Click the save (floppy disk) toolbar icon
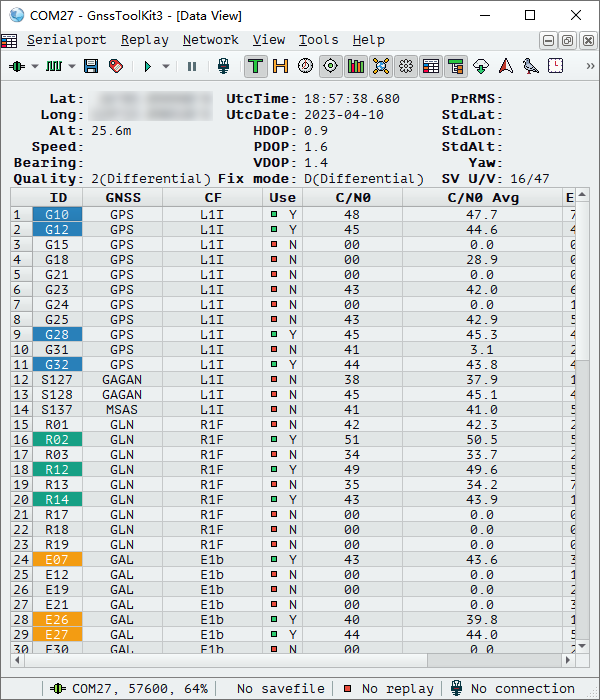Viewport: 600px width, 700px height. pos(91,66)
